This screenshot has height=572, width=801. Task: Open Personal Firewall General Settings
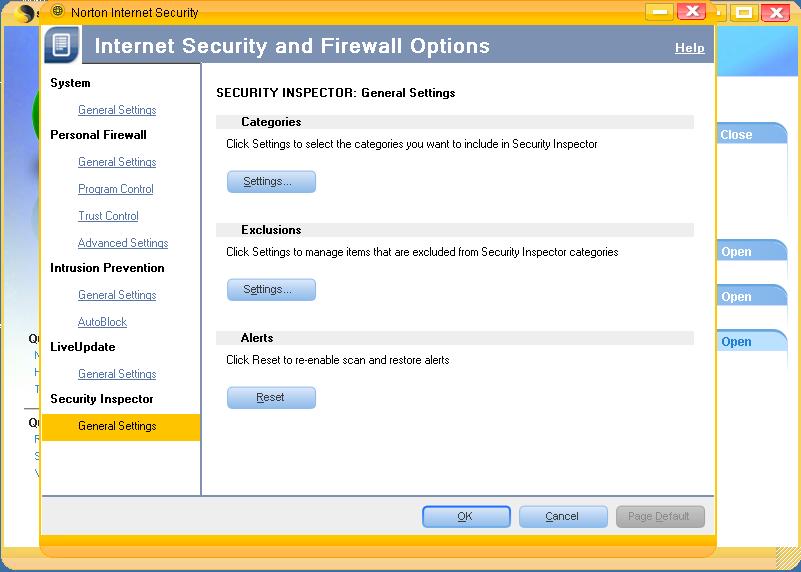(117, 162)
